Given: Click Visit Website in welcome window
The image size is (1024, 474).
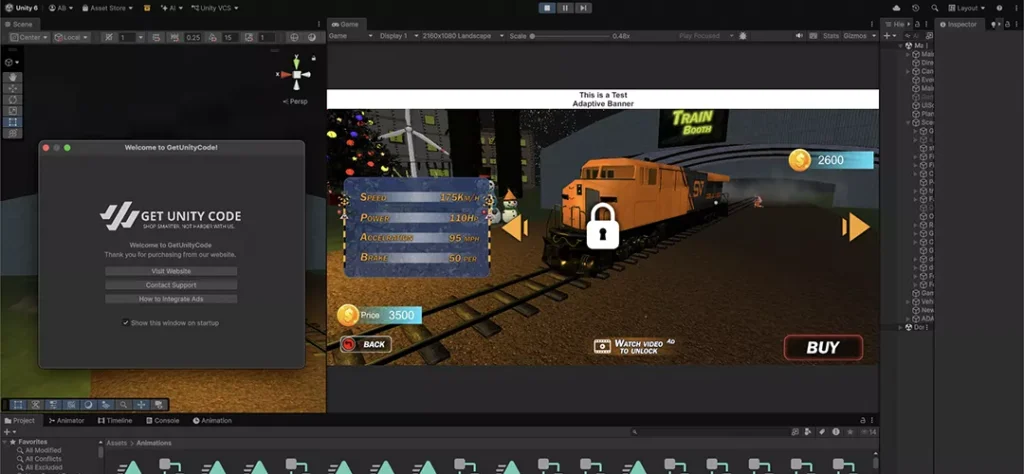Looking at the screenshot, I should click(171, 271).
